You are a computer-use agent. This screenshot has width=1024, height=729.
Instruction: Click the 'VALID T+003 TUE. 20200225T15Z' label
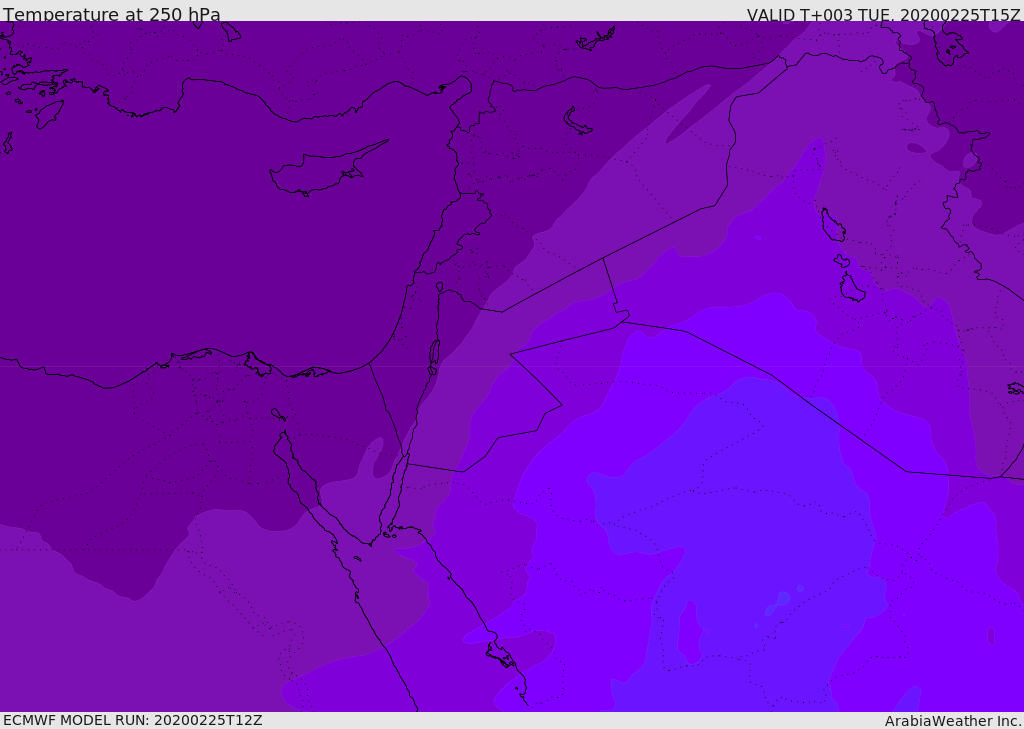pyautogui.click(x=884, y=14)
